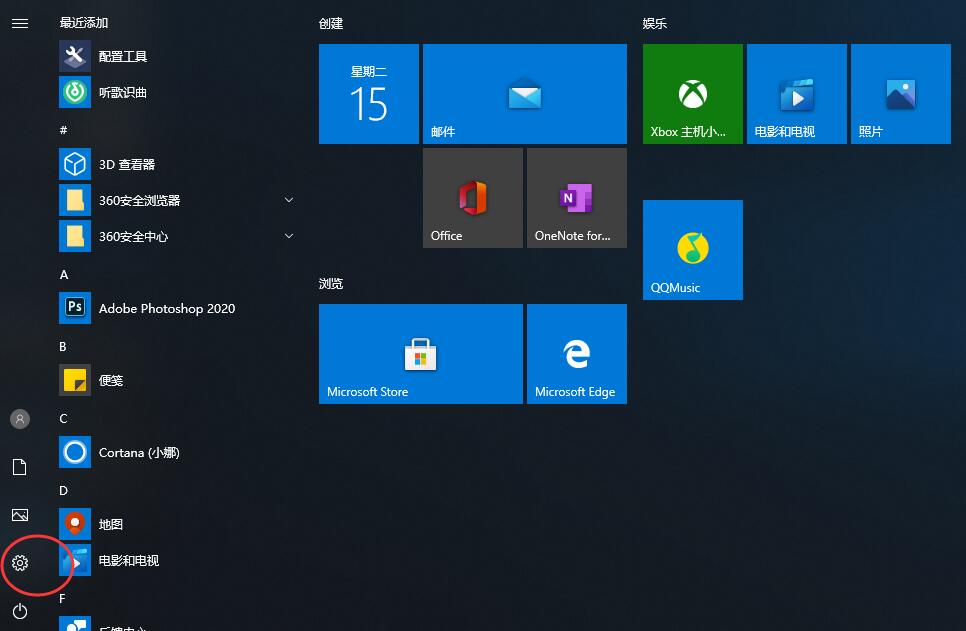Screen dimensions: 966x631
Task: Launch Adobe Photoshop 2020 from app list
Action: pos(166,308)
